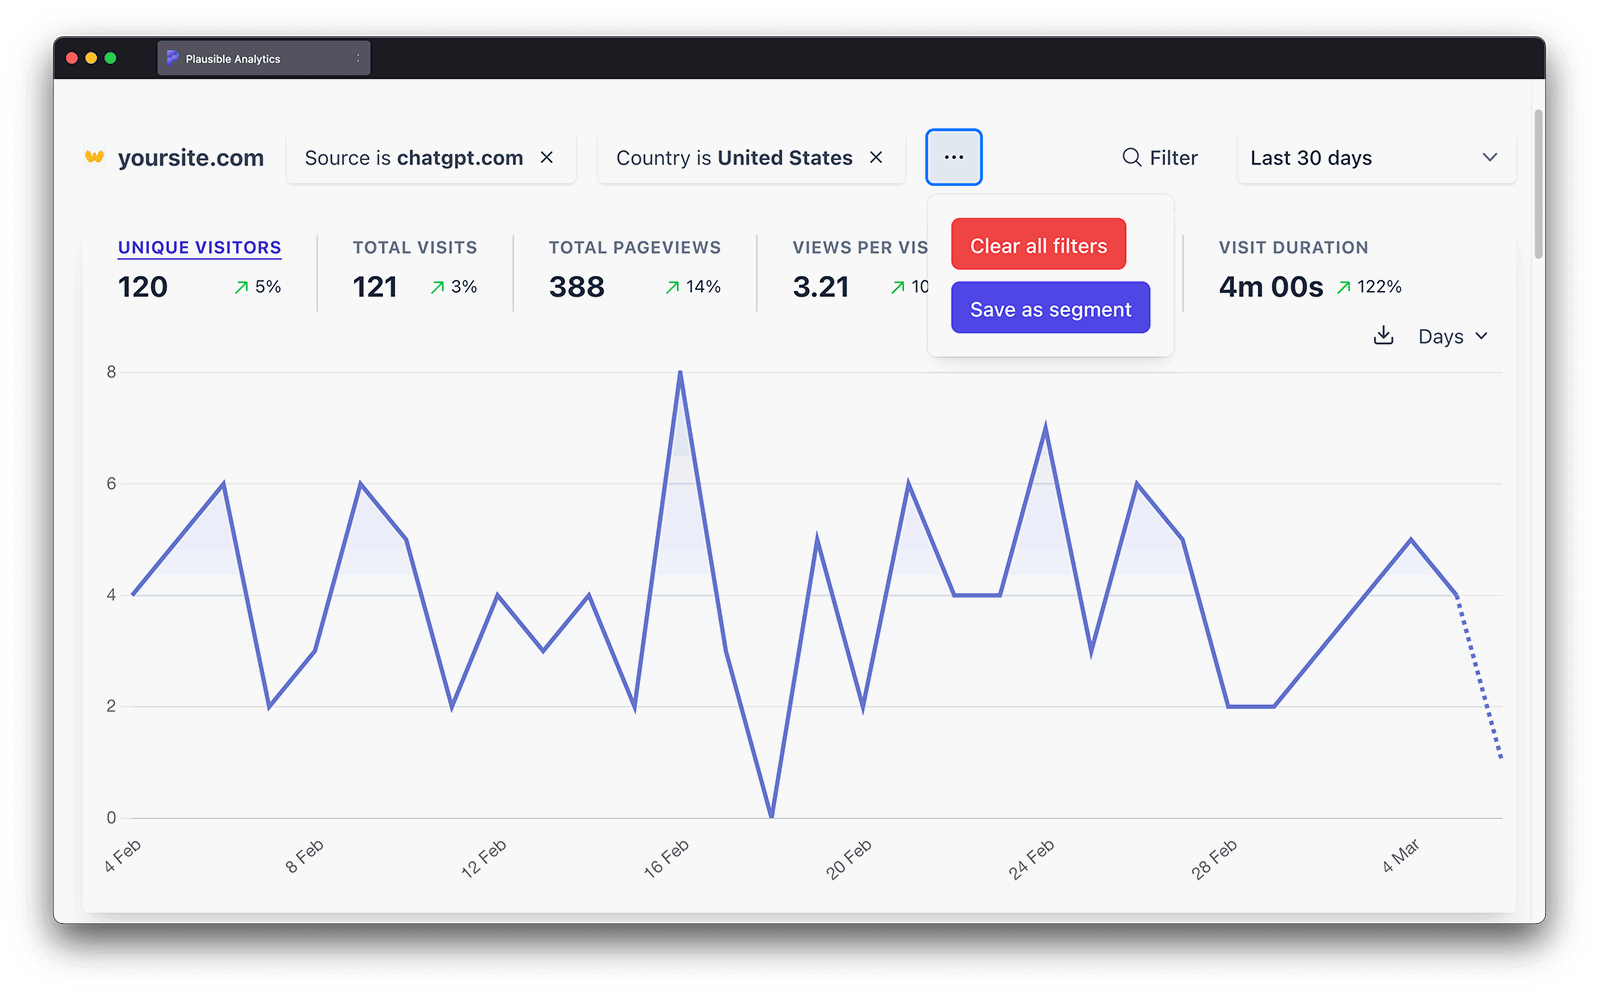
Task: Remove the Country is United States filter
Action: (875, 157)
